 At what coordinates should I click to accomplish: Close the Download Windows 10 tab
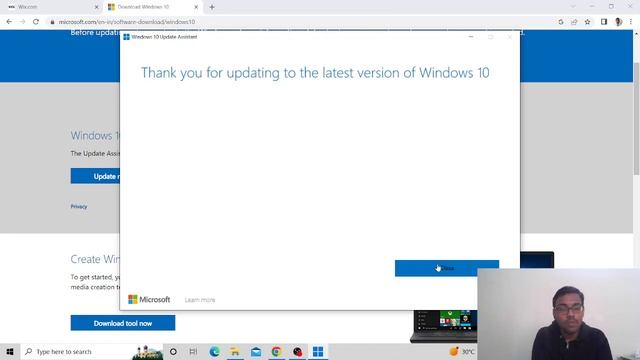196,7
